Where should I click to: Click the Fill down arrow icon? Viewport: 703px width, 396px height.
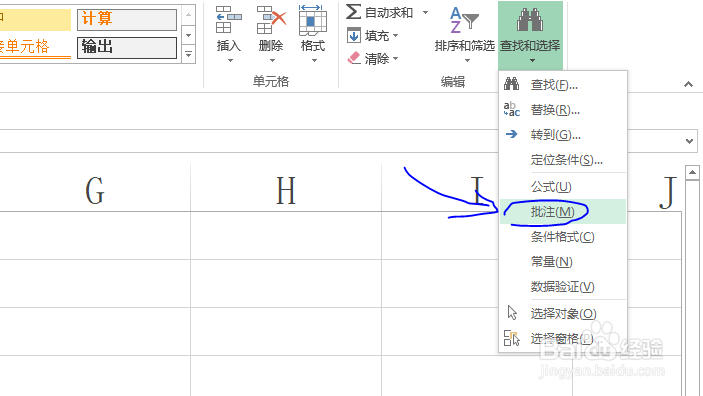tap(354, 35)
